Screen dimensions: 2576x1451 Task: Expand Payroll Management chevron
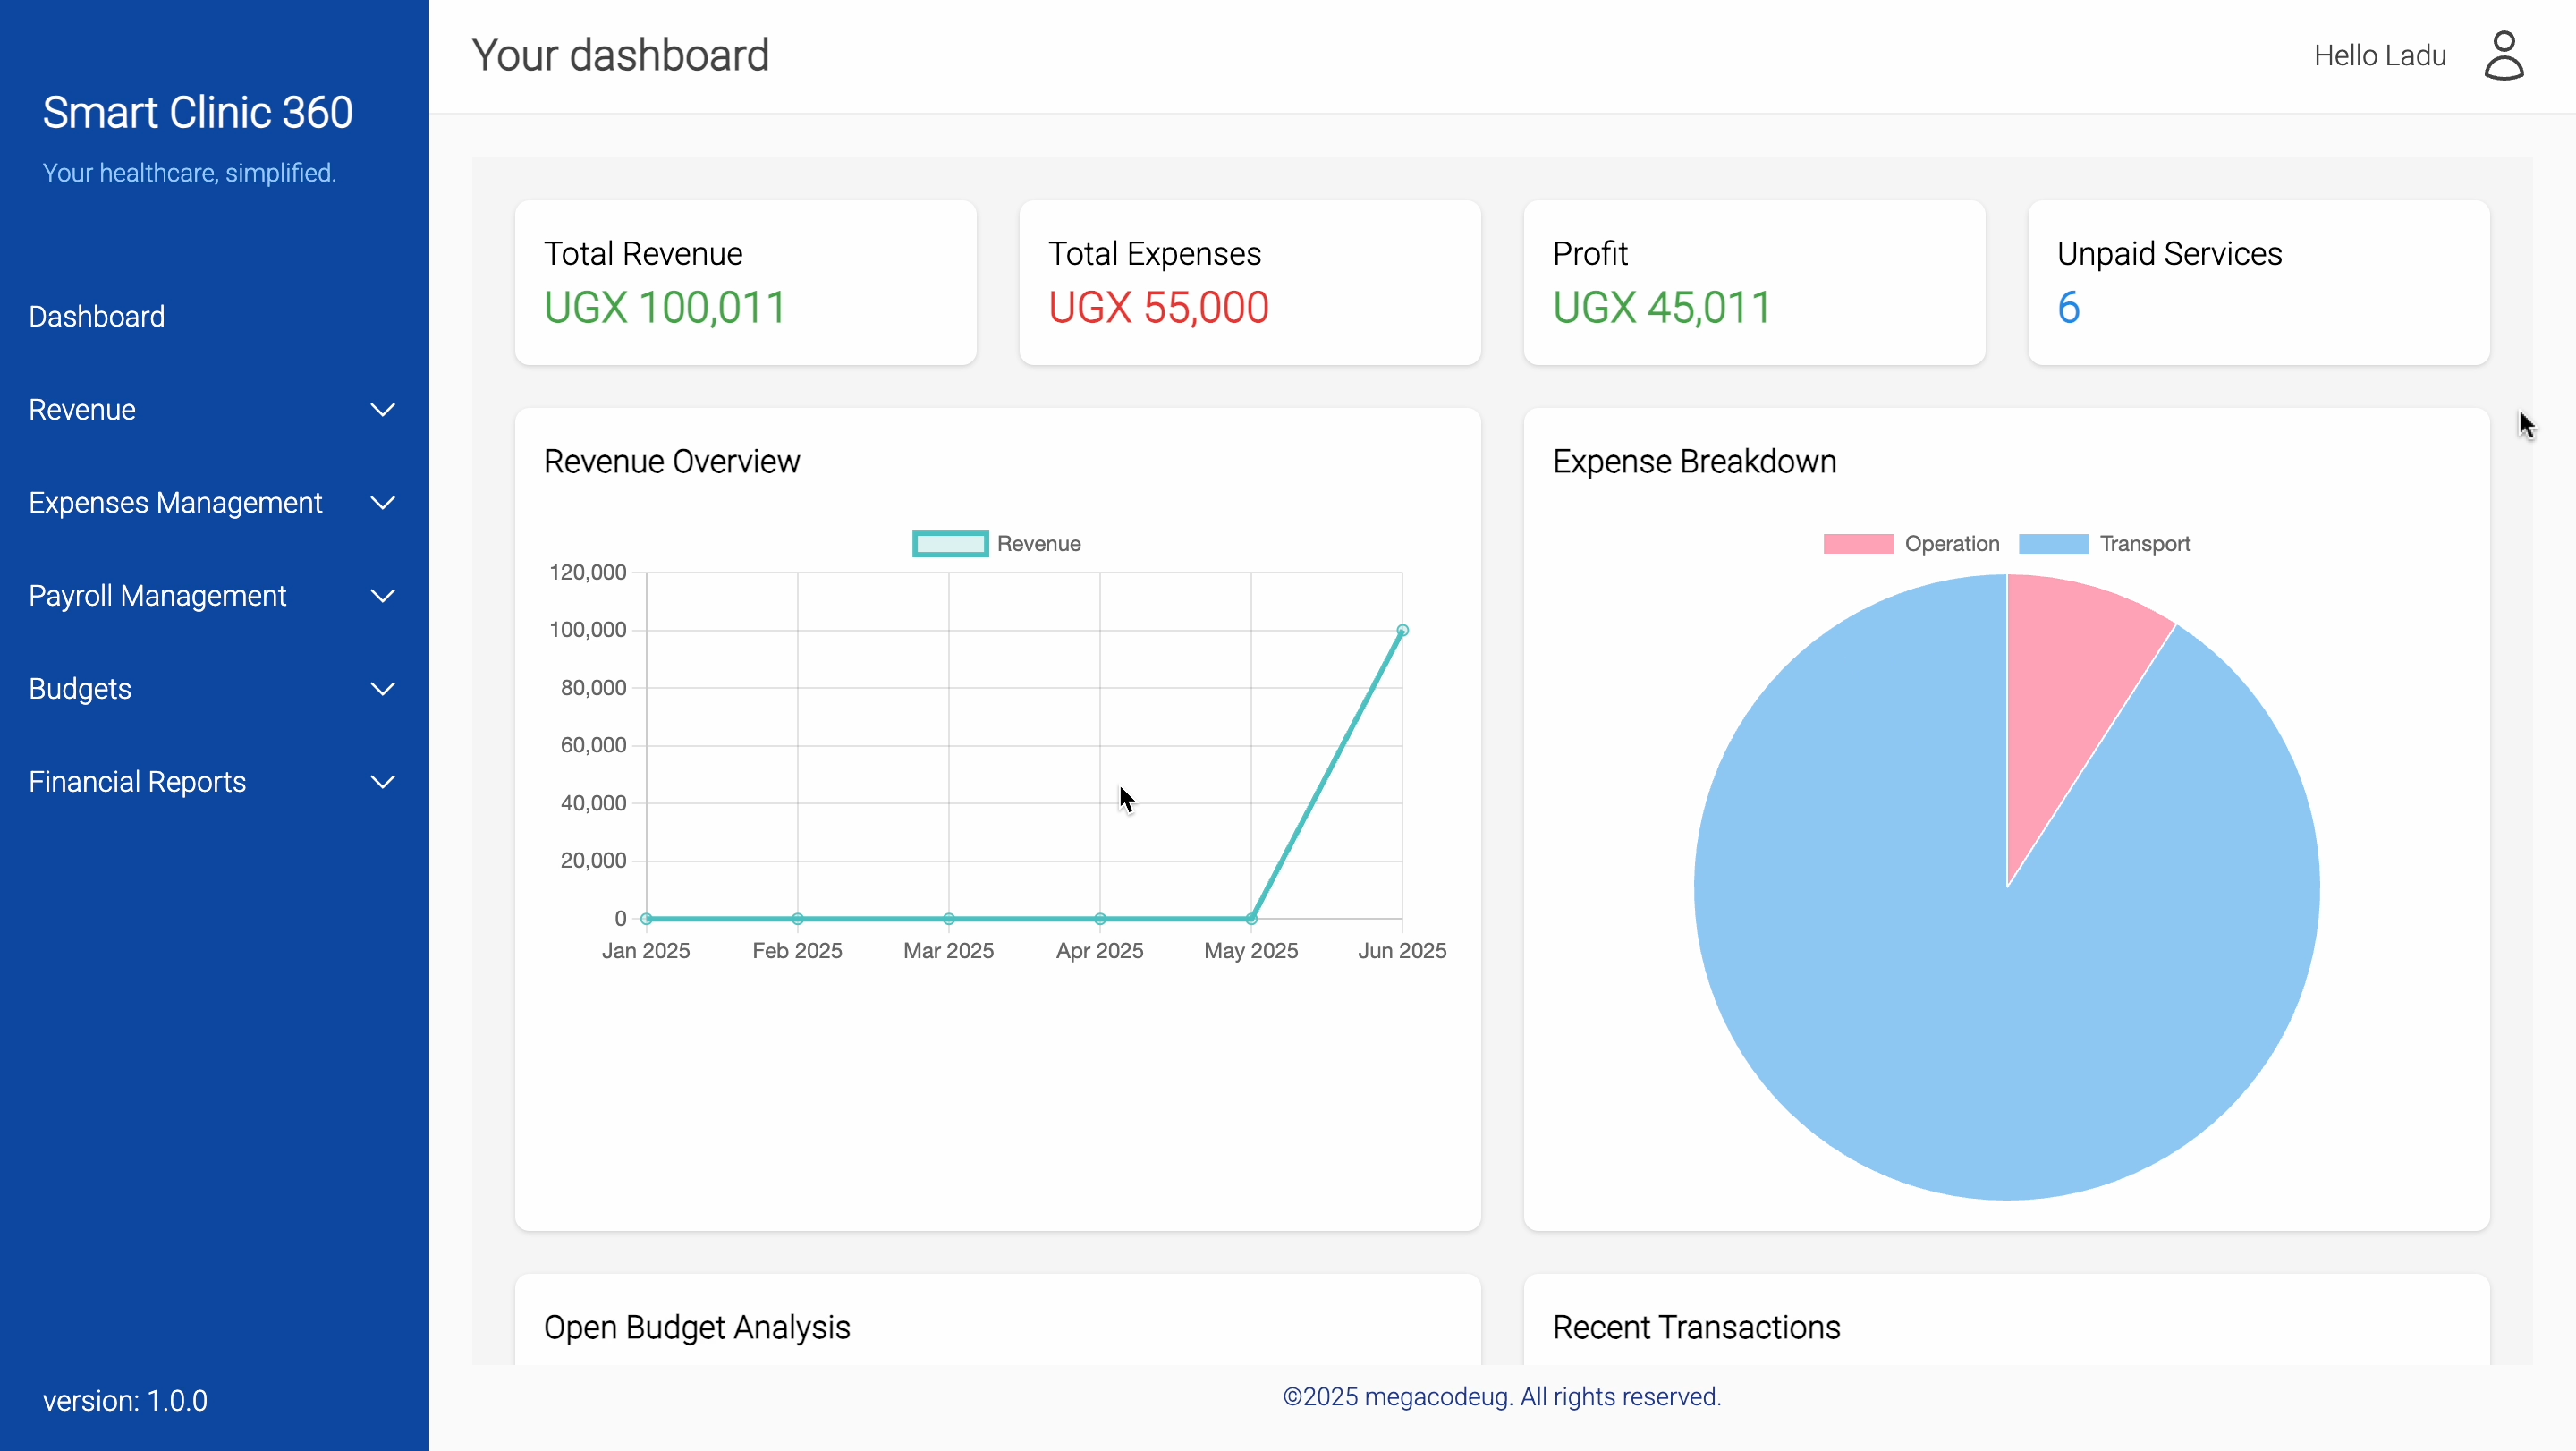(383, 596)
